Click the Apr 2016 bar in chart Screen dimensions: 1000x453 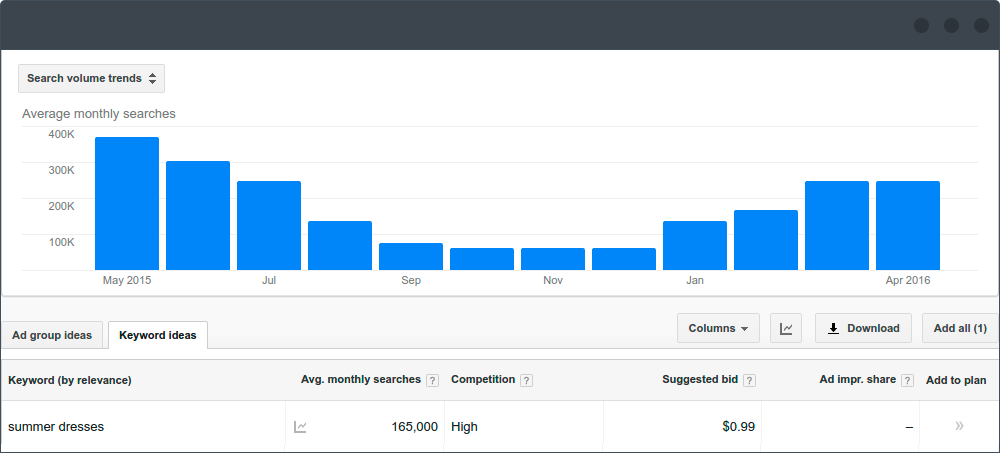coord(908,226)
